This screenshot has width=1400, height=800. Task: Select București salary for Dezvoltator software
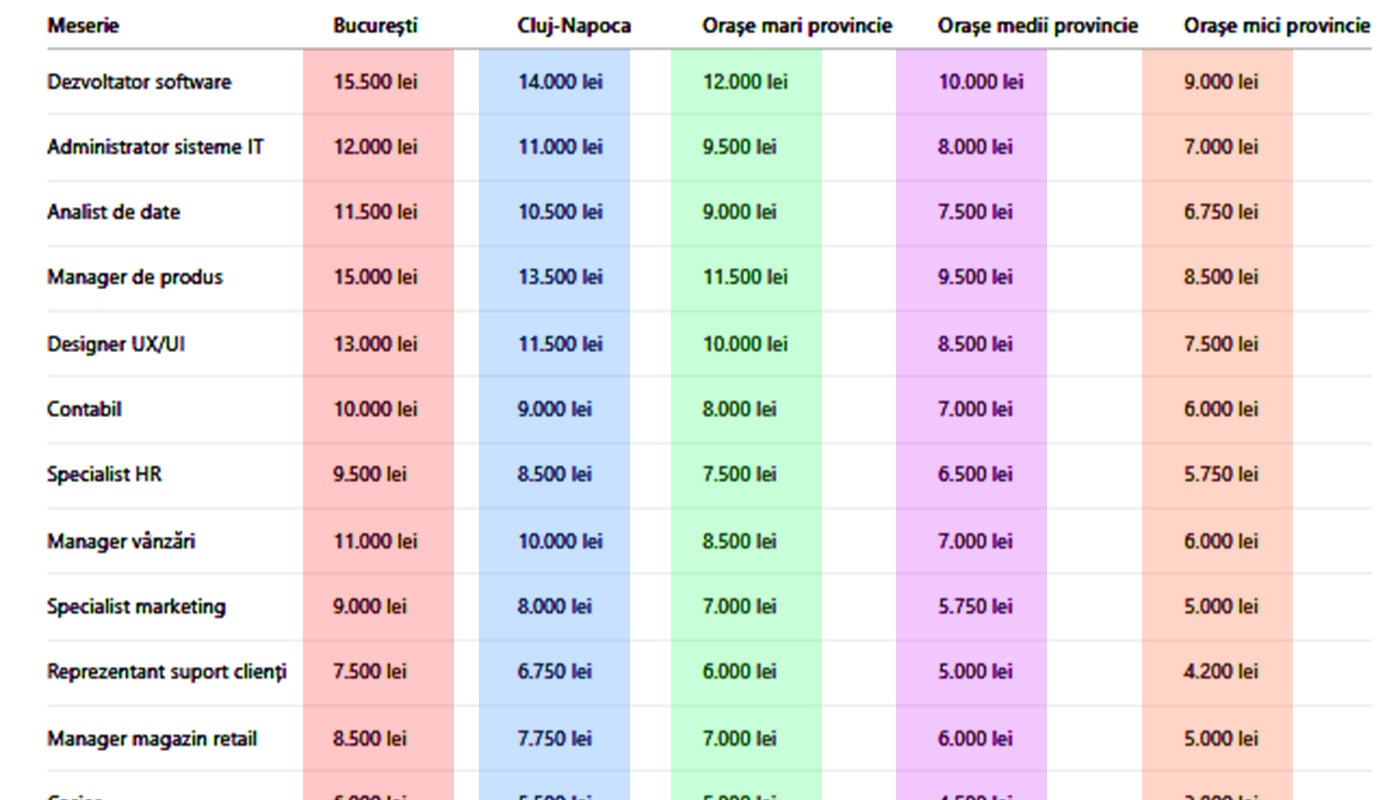pyautogui.click(x=375, y=82)
